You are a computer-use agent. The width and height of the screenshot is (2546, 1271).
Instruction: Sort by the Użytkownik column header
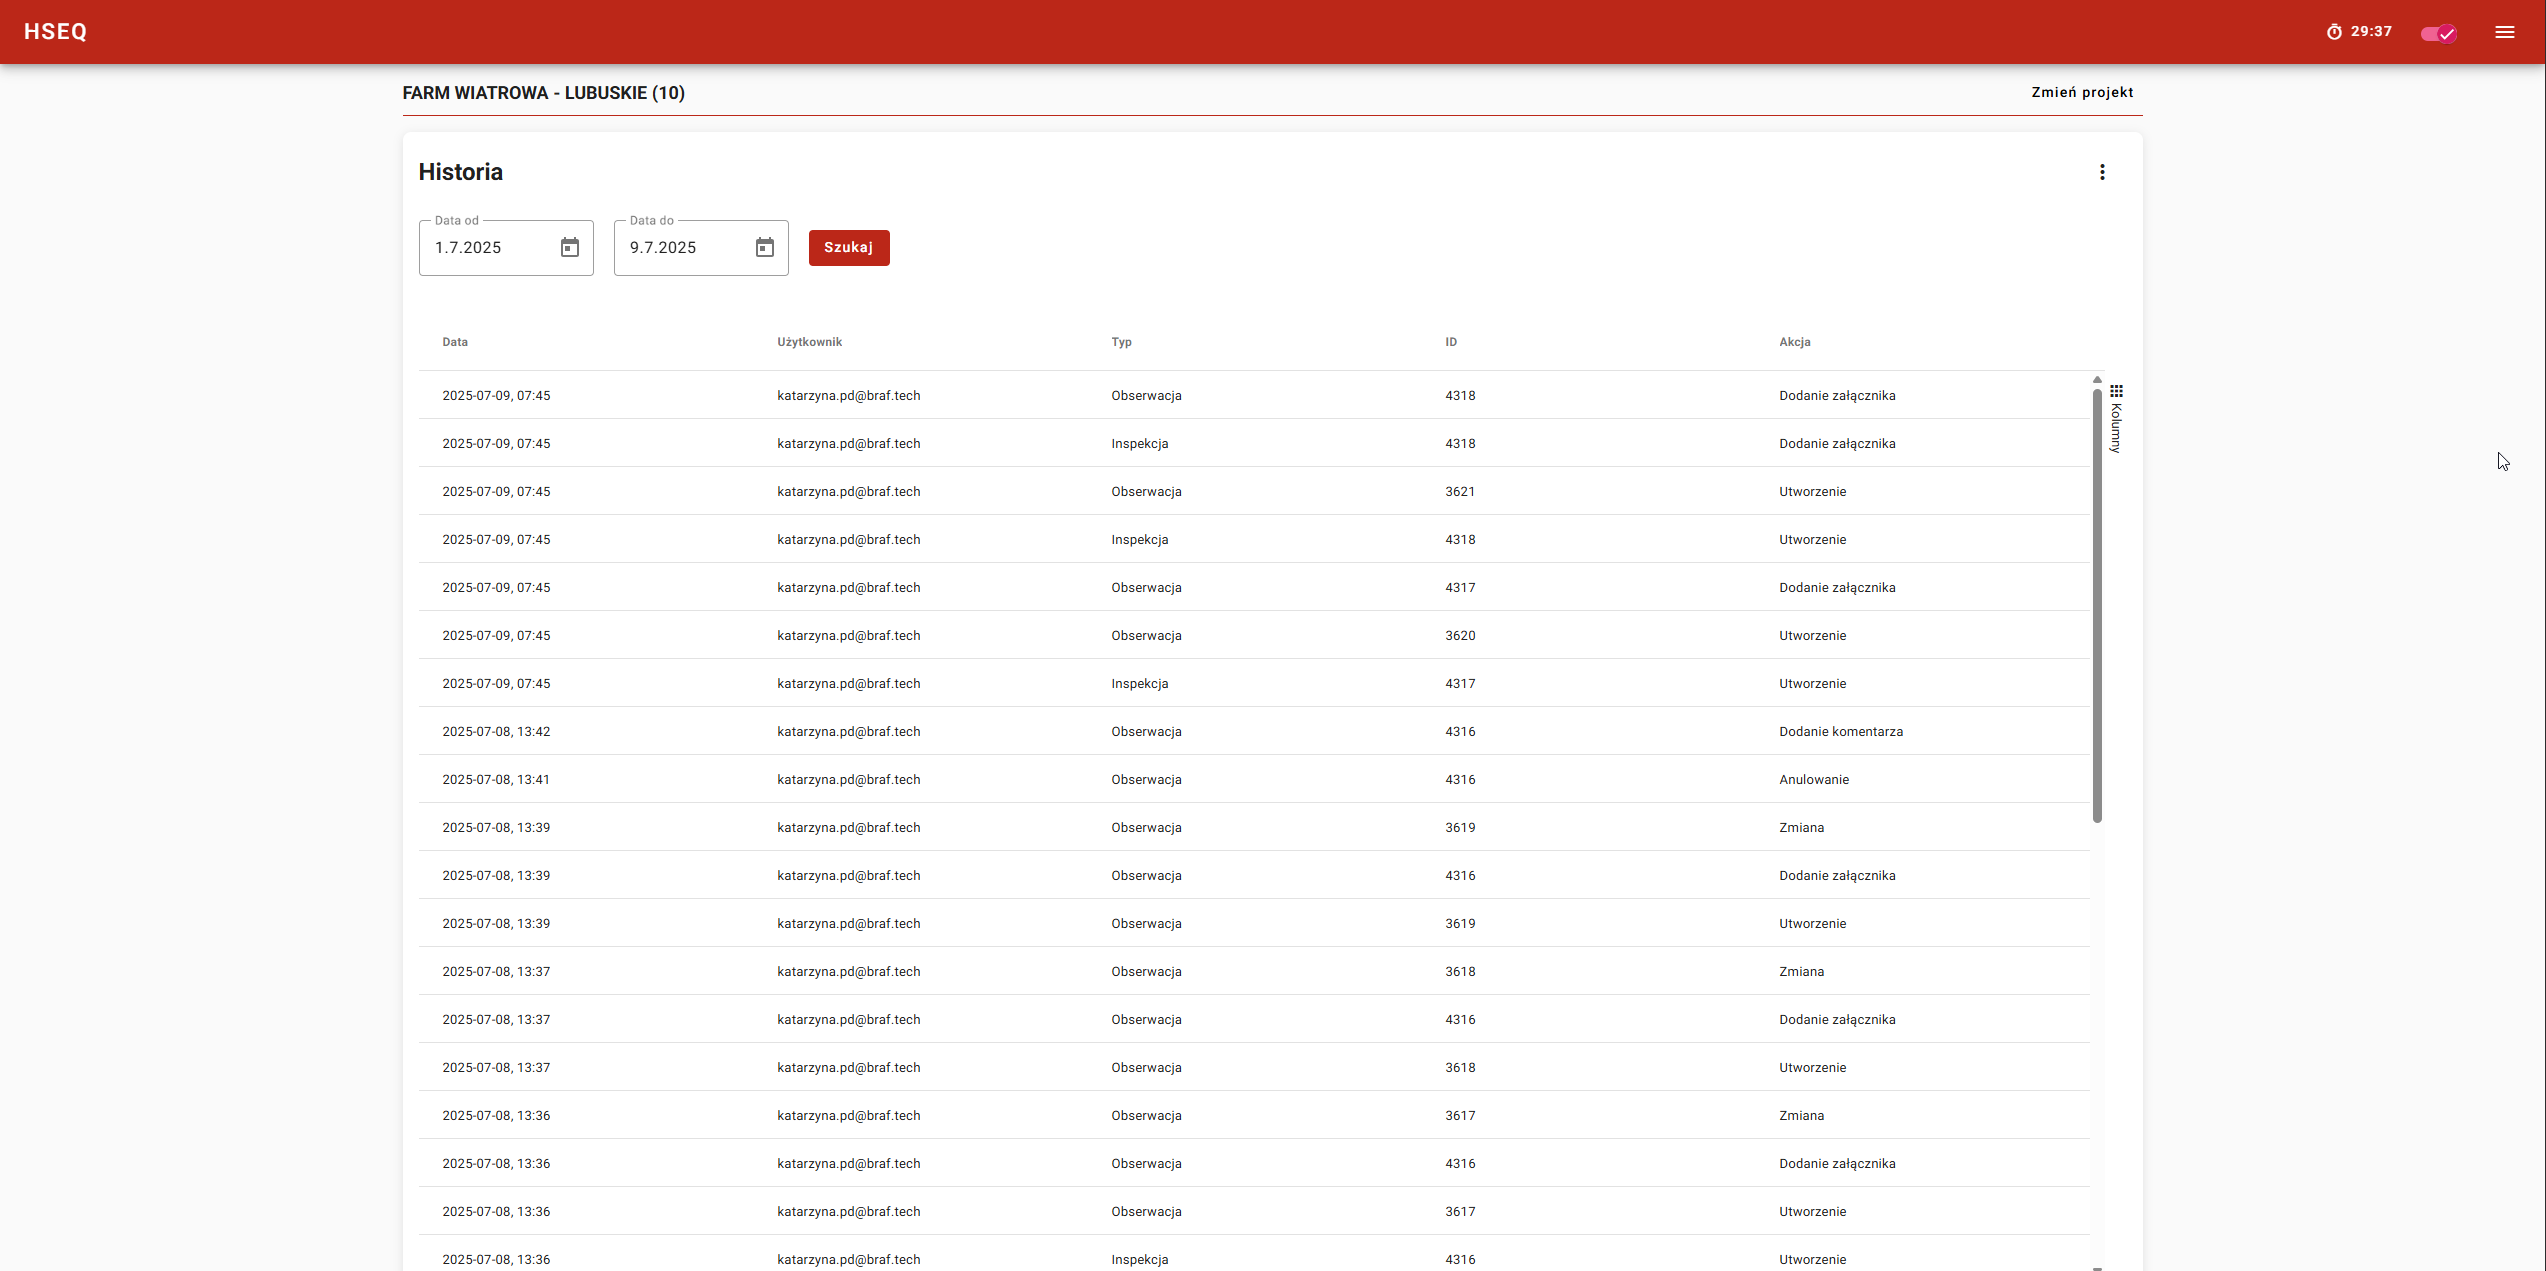click(x=809, y=342)
